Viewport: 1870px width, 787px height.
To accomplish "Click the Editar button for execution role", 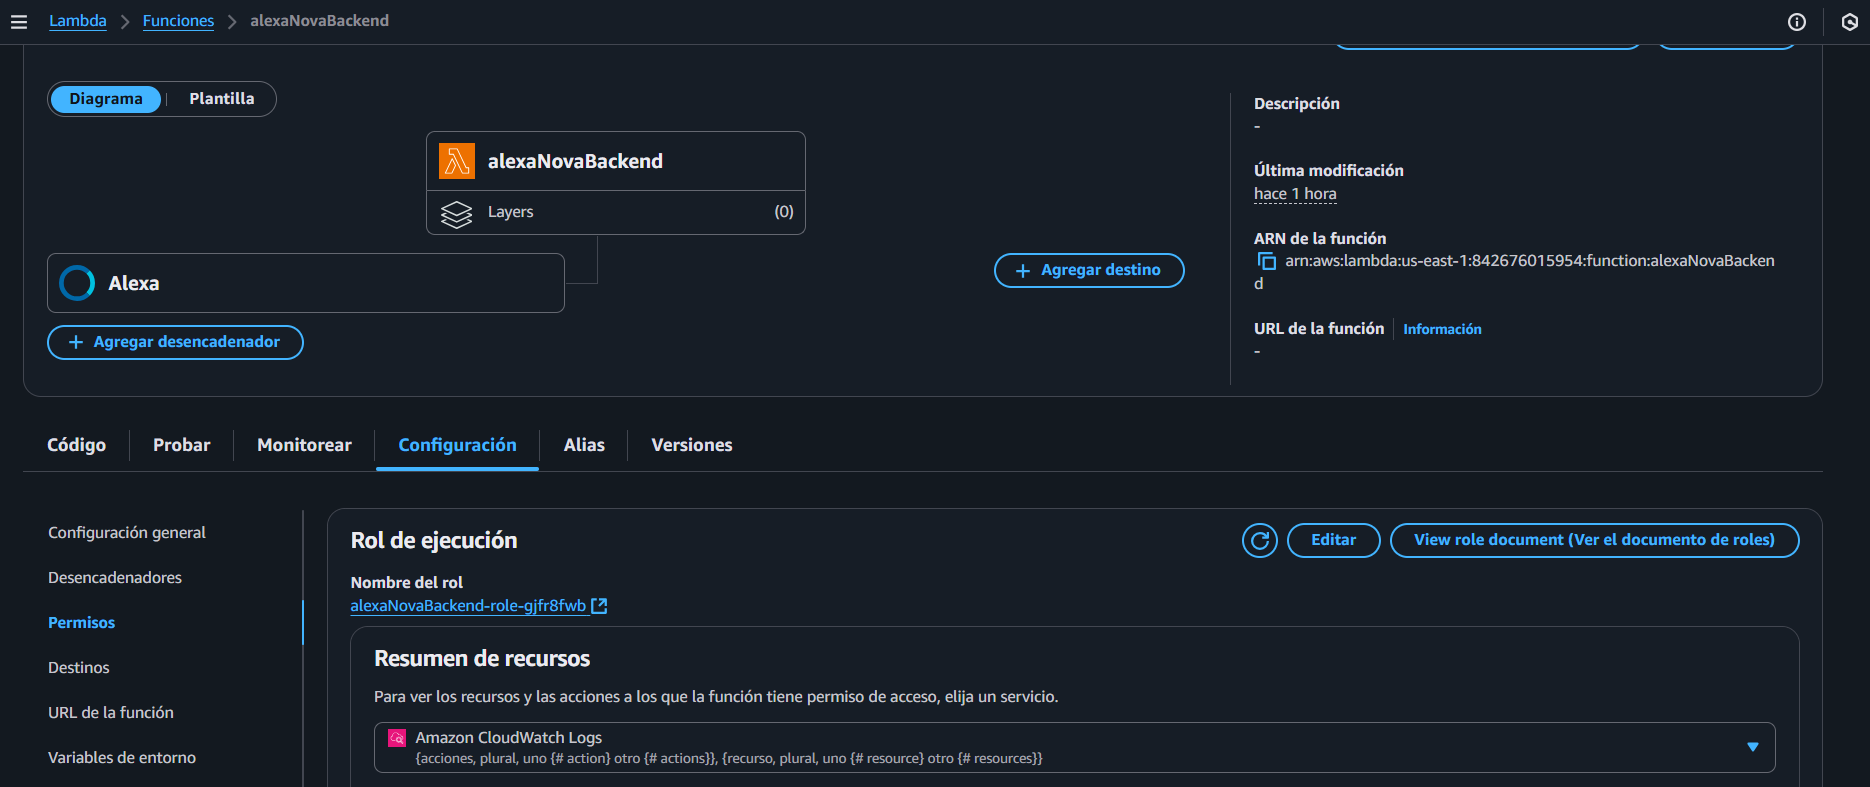I will 1333,540.
